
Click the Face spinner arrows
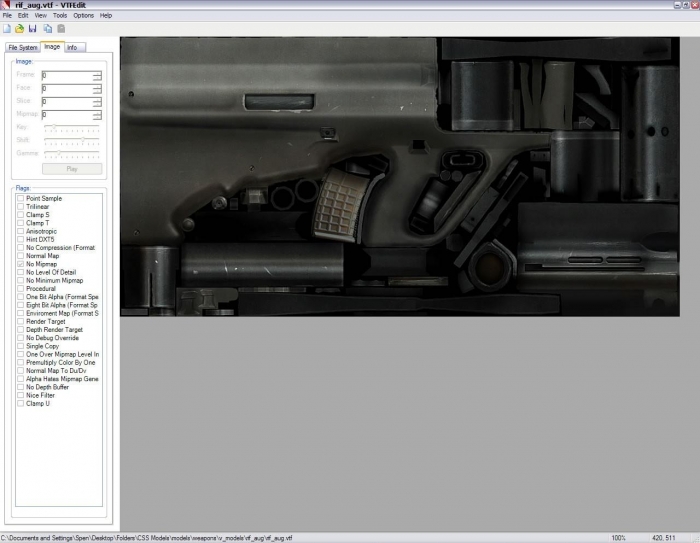(x=97, y=89)
